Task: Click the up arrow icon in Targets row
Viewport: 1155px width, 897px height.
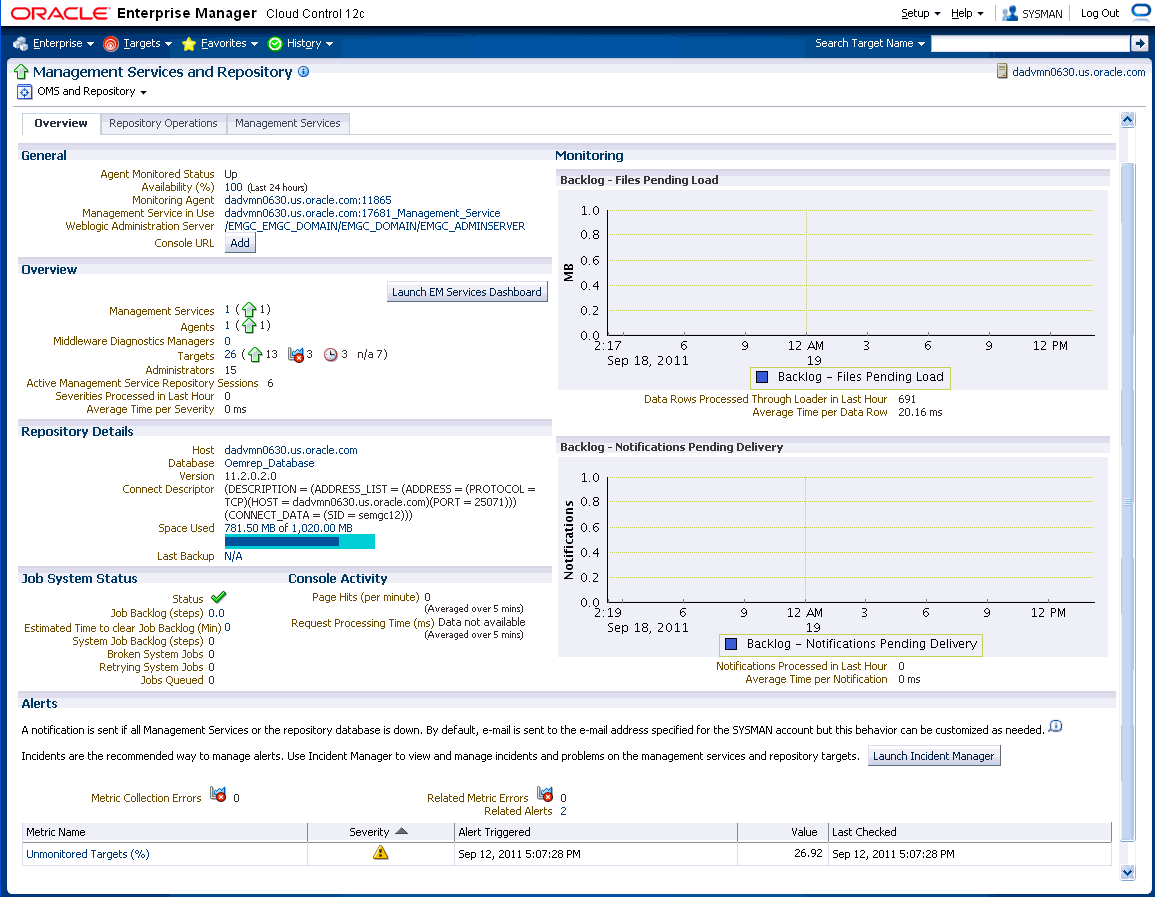Action: point(255,355)
